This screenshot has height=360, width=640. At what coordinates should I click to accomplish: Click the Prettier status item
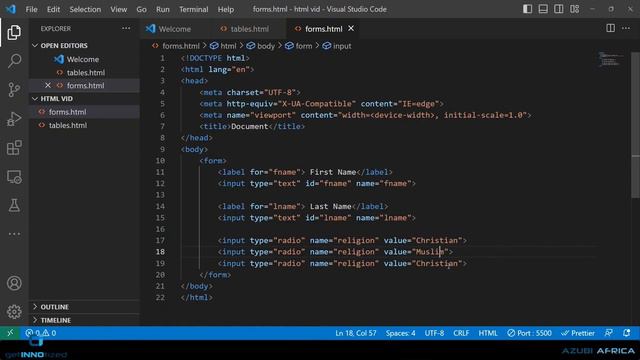click(578, 333)
